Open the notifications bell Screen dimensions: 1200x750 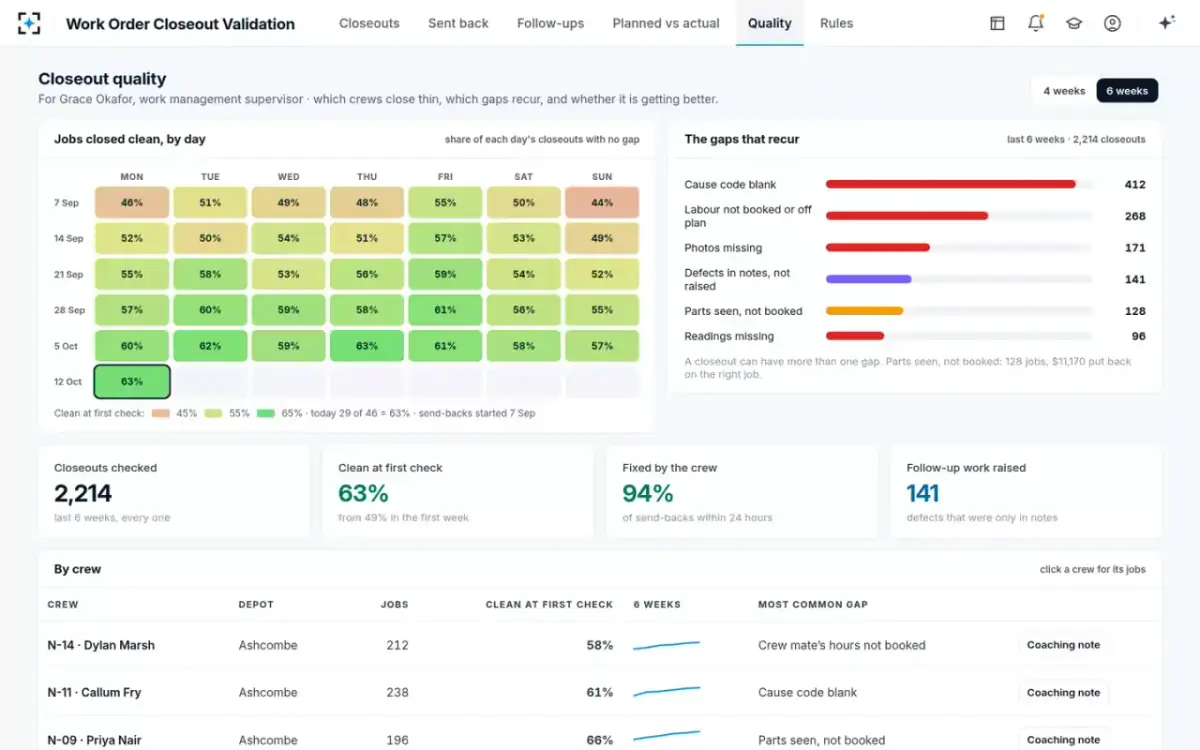1036,23
